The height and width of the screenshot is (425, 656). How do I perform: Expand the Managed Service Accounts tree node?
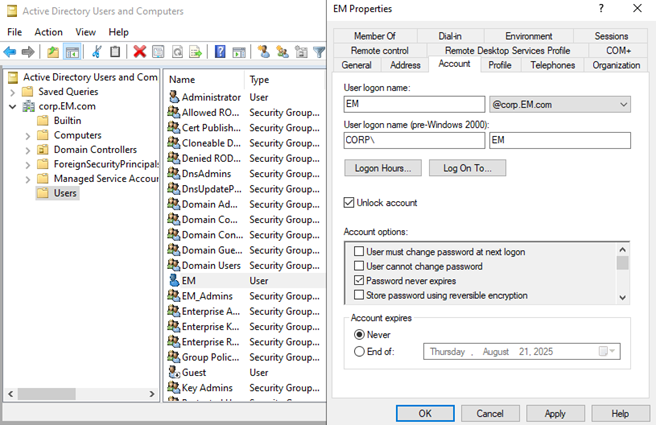point(28,180)
